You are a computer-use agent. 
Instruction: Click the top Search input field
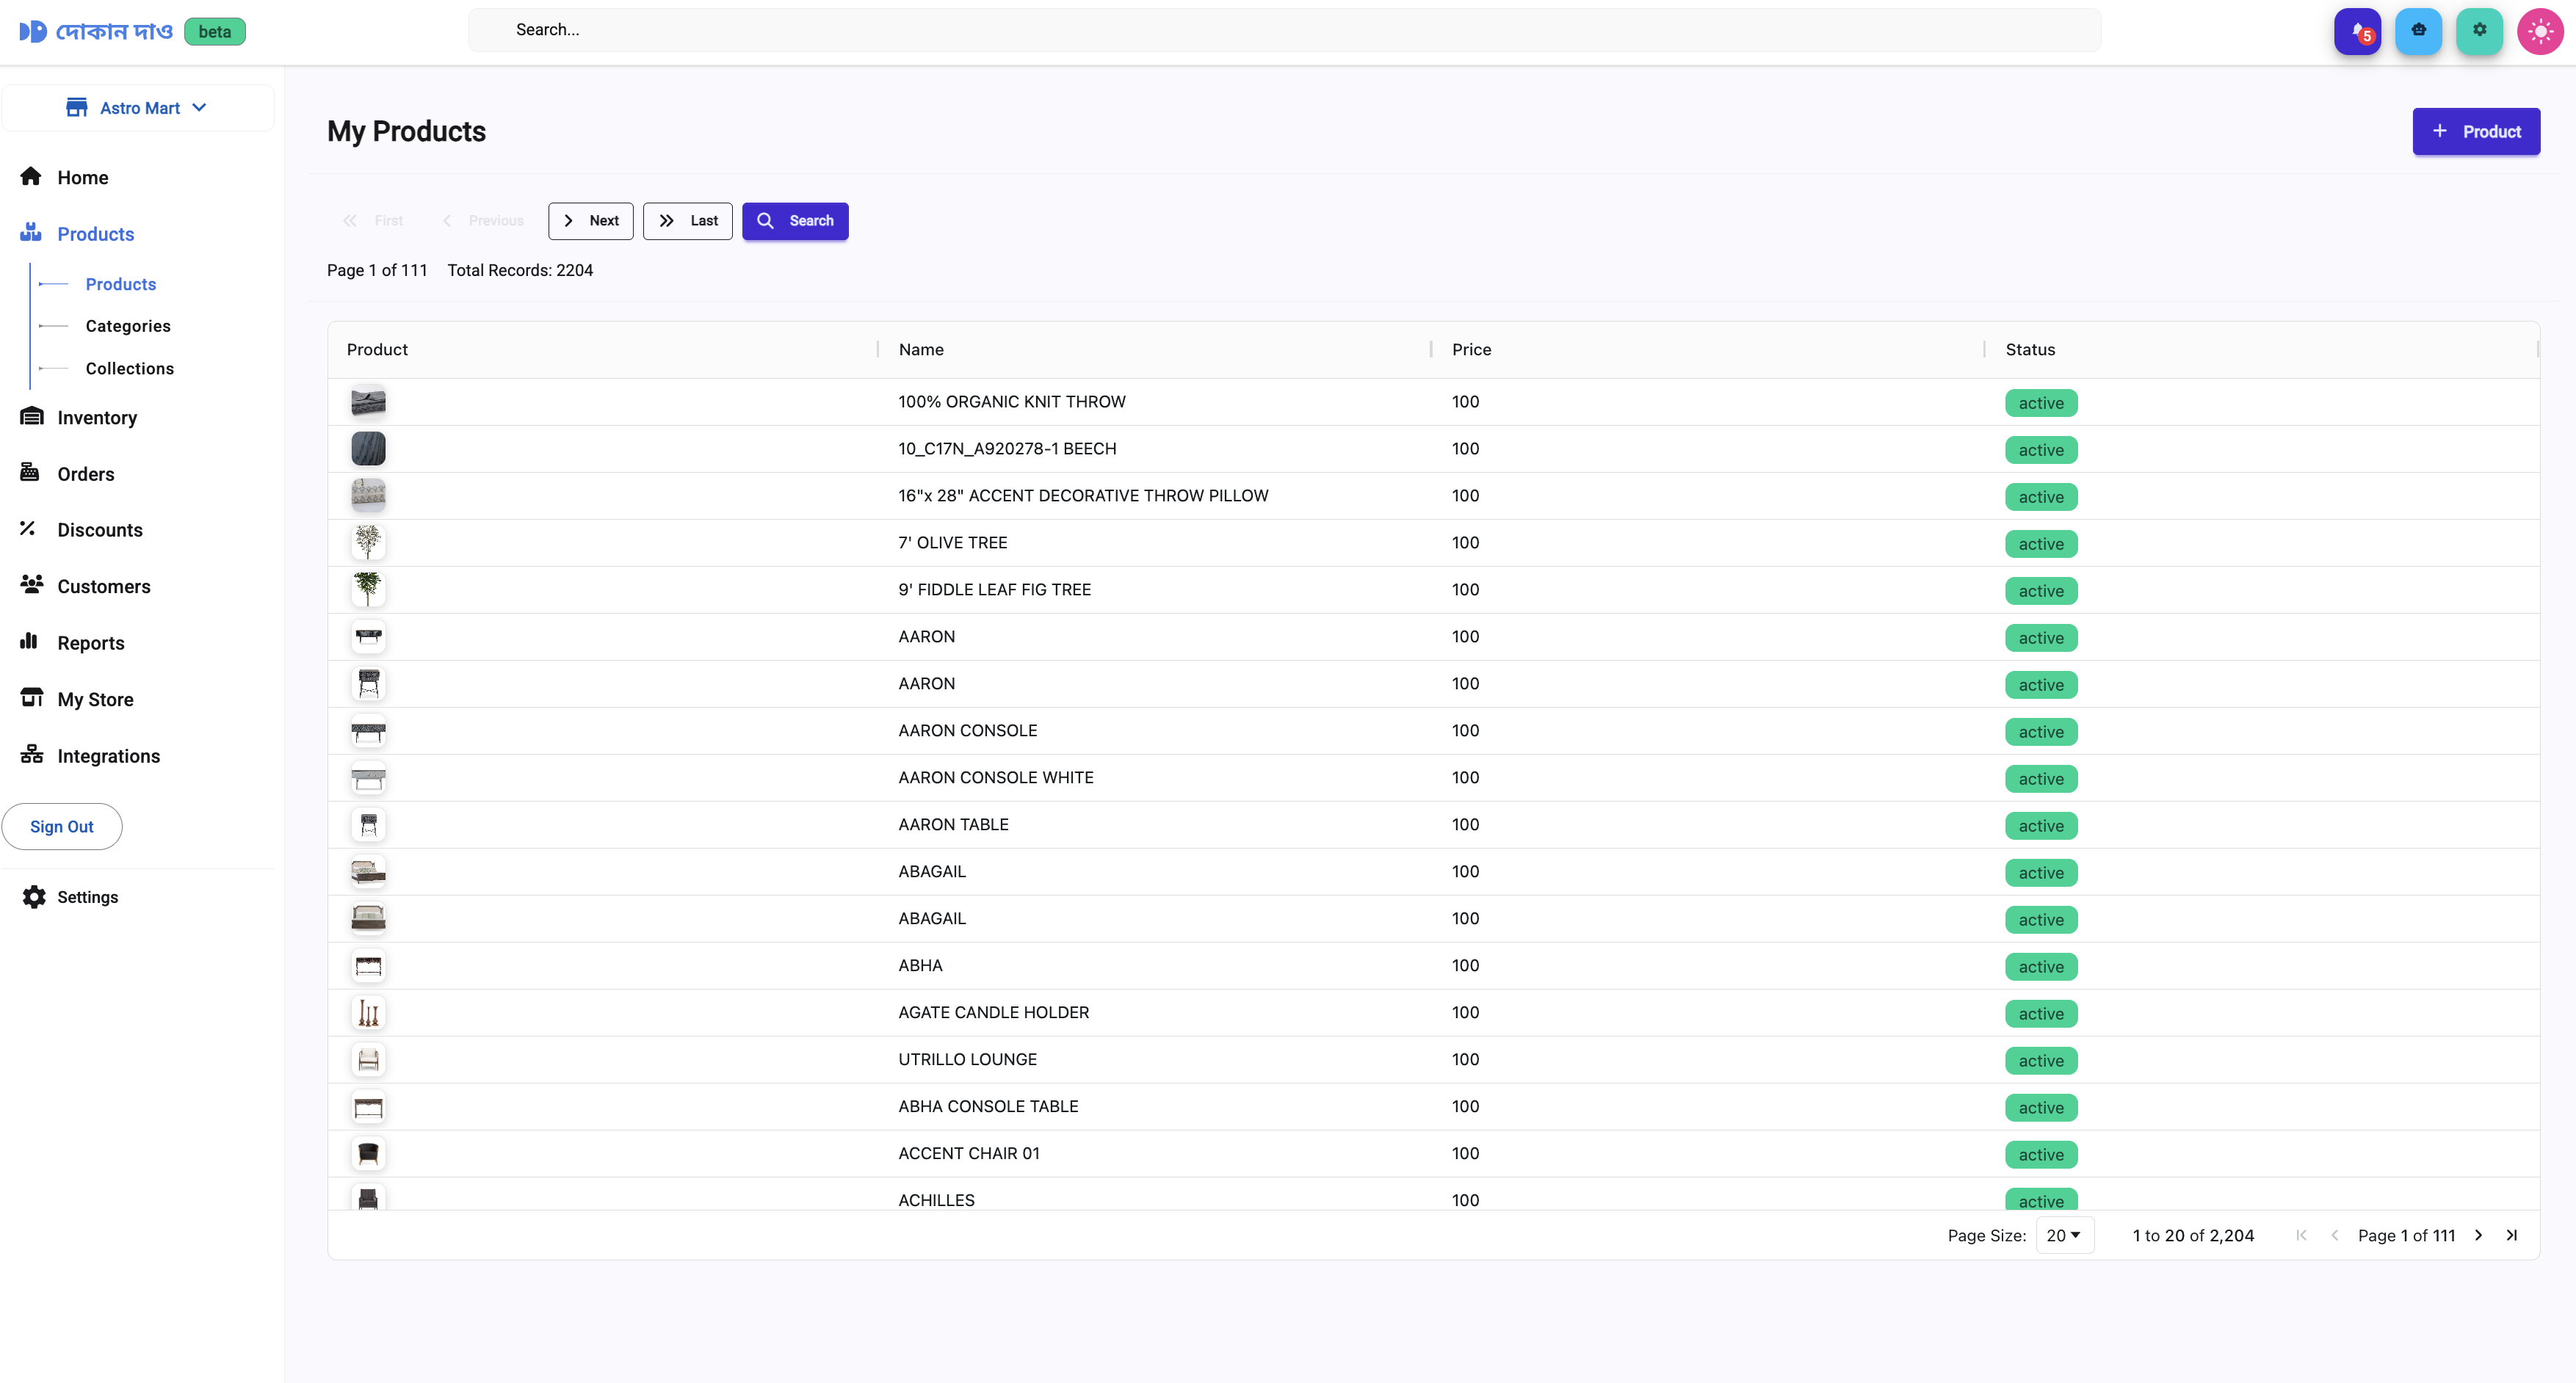pos(1284,30)
